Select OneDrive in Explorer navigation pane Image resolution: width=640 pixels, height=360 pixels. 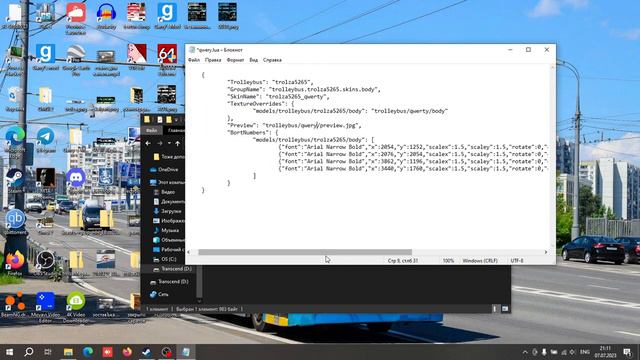164,169
